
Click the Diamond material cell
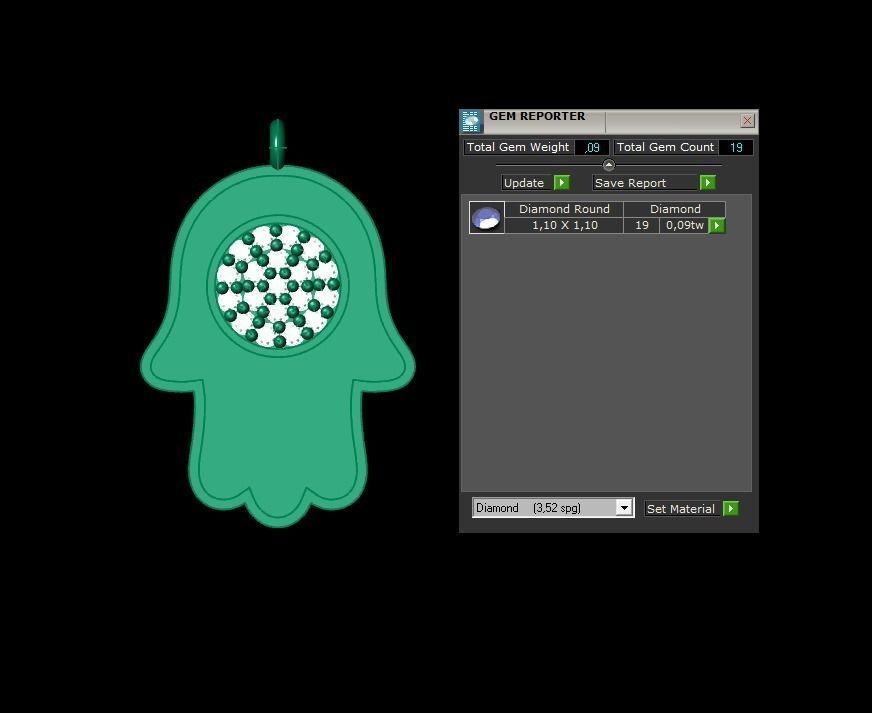[675, 209]
